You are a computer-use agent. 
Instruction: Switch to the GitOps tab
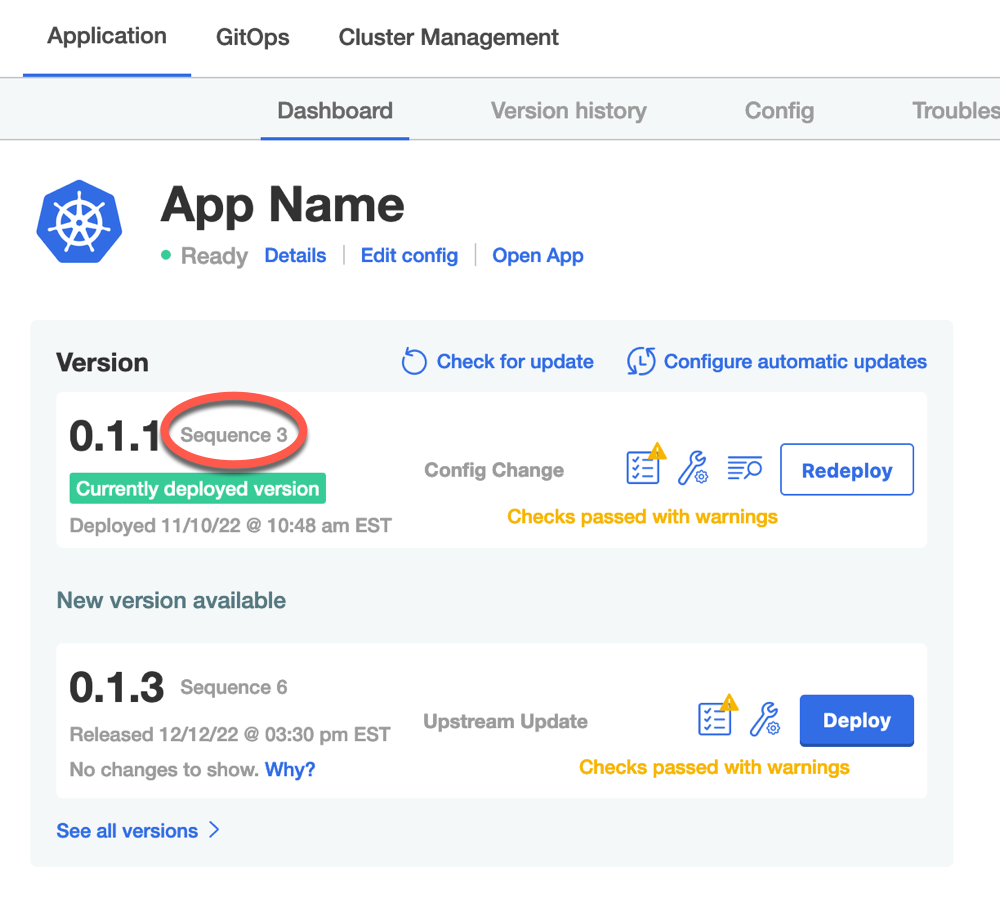(x=252, y=38)
